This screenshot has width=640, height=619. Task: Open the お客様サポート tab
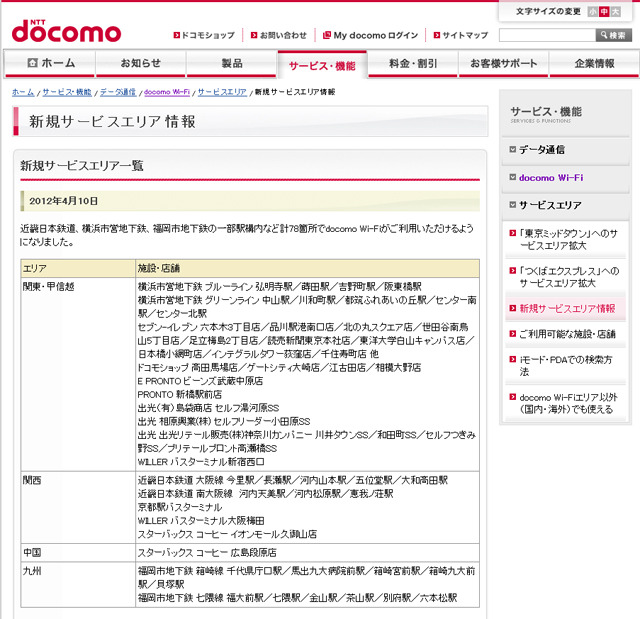(503, 64)
